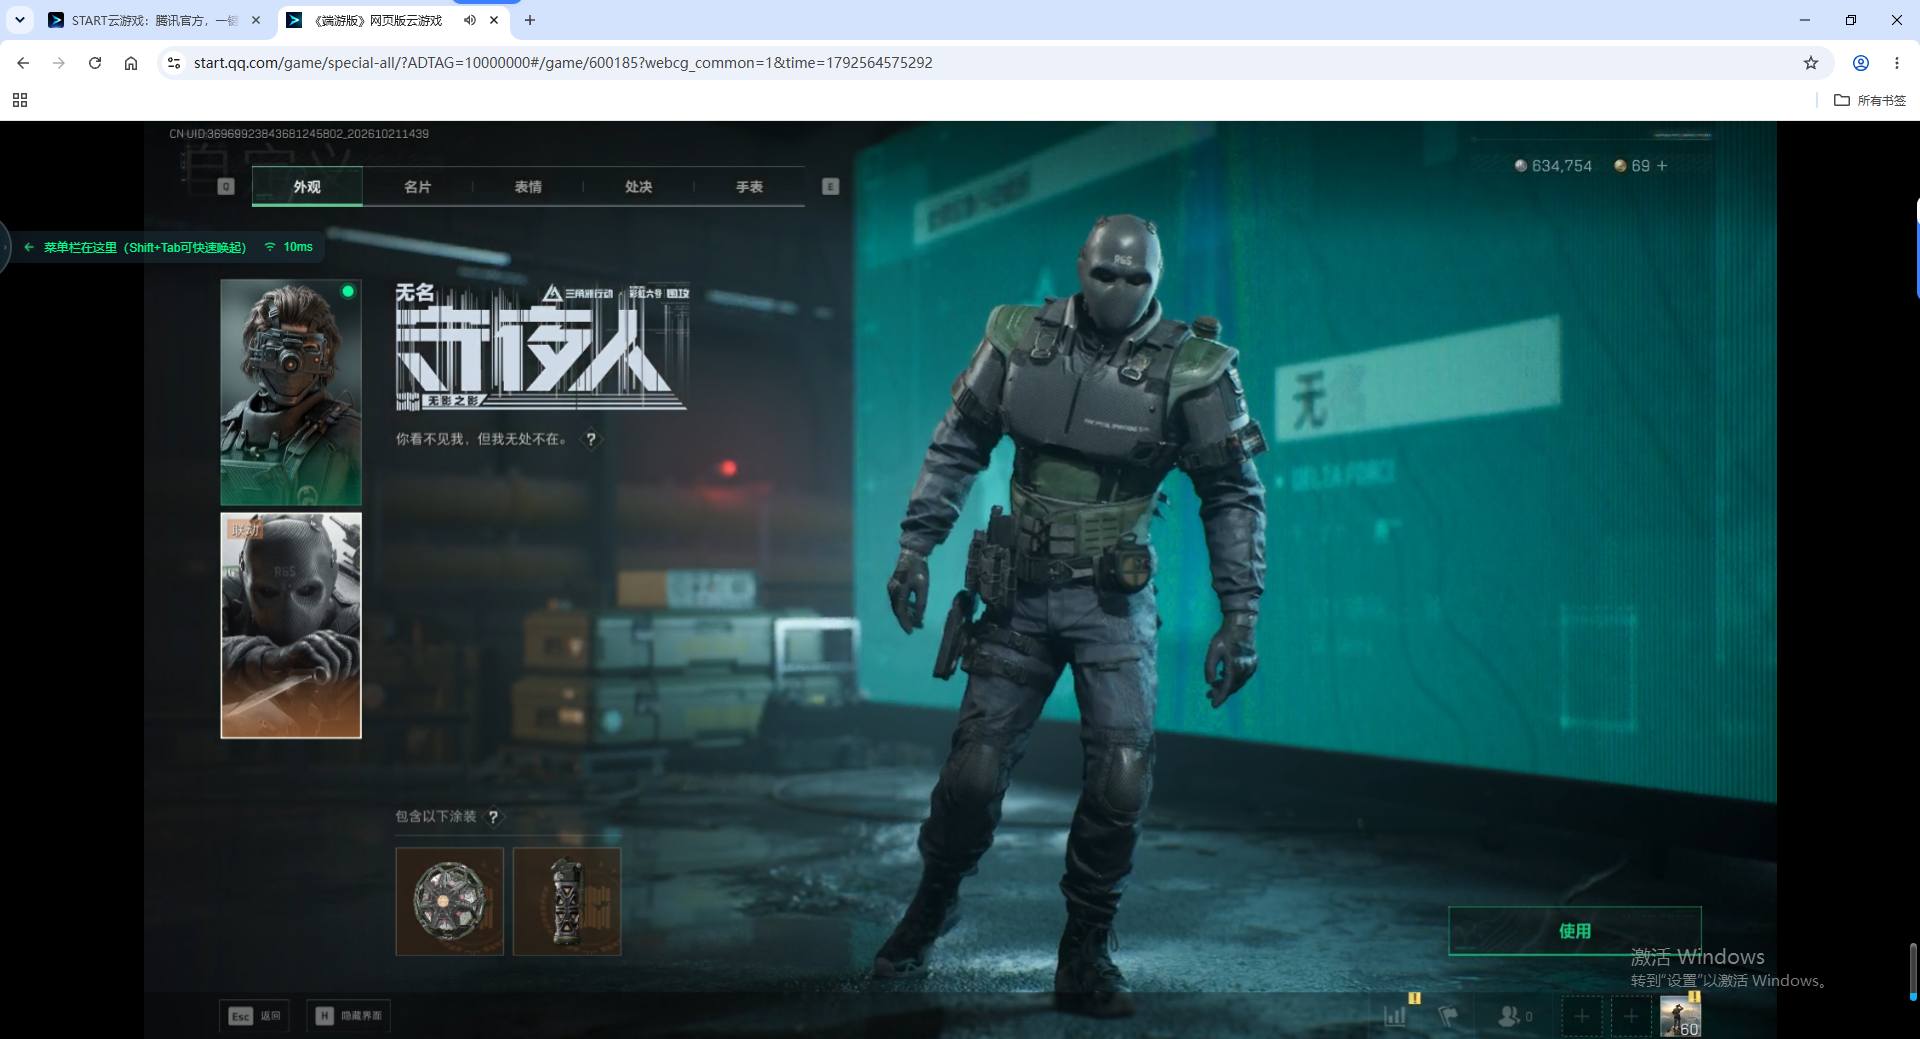This screenshot has height=1039, width=1920.
Task: Open the Chrome profile icon
Action: click(1861, 63)
